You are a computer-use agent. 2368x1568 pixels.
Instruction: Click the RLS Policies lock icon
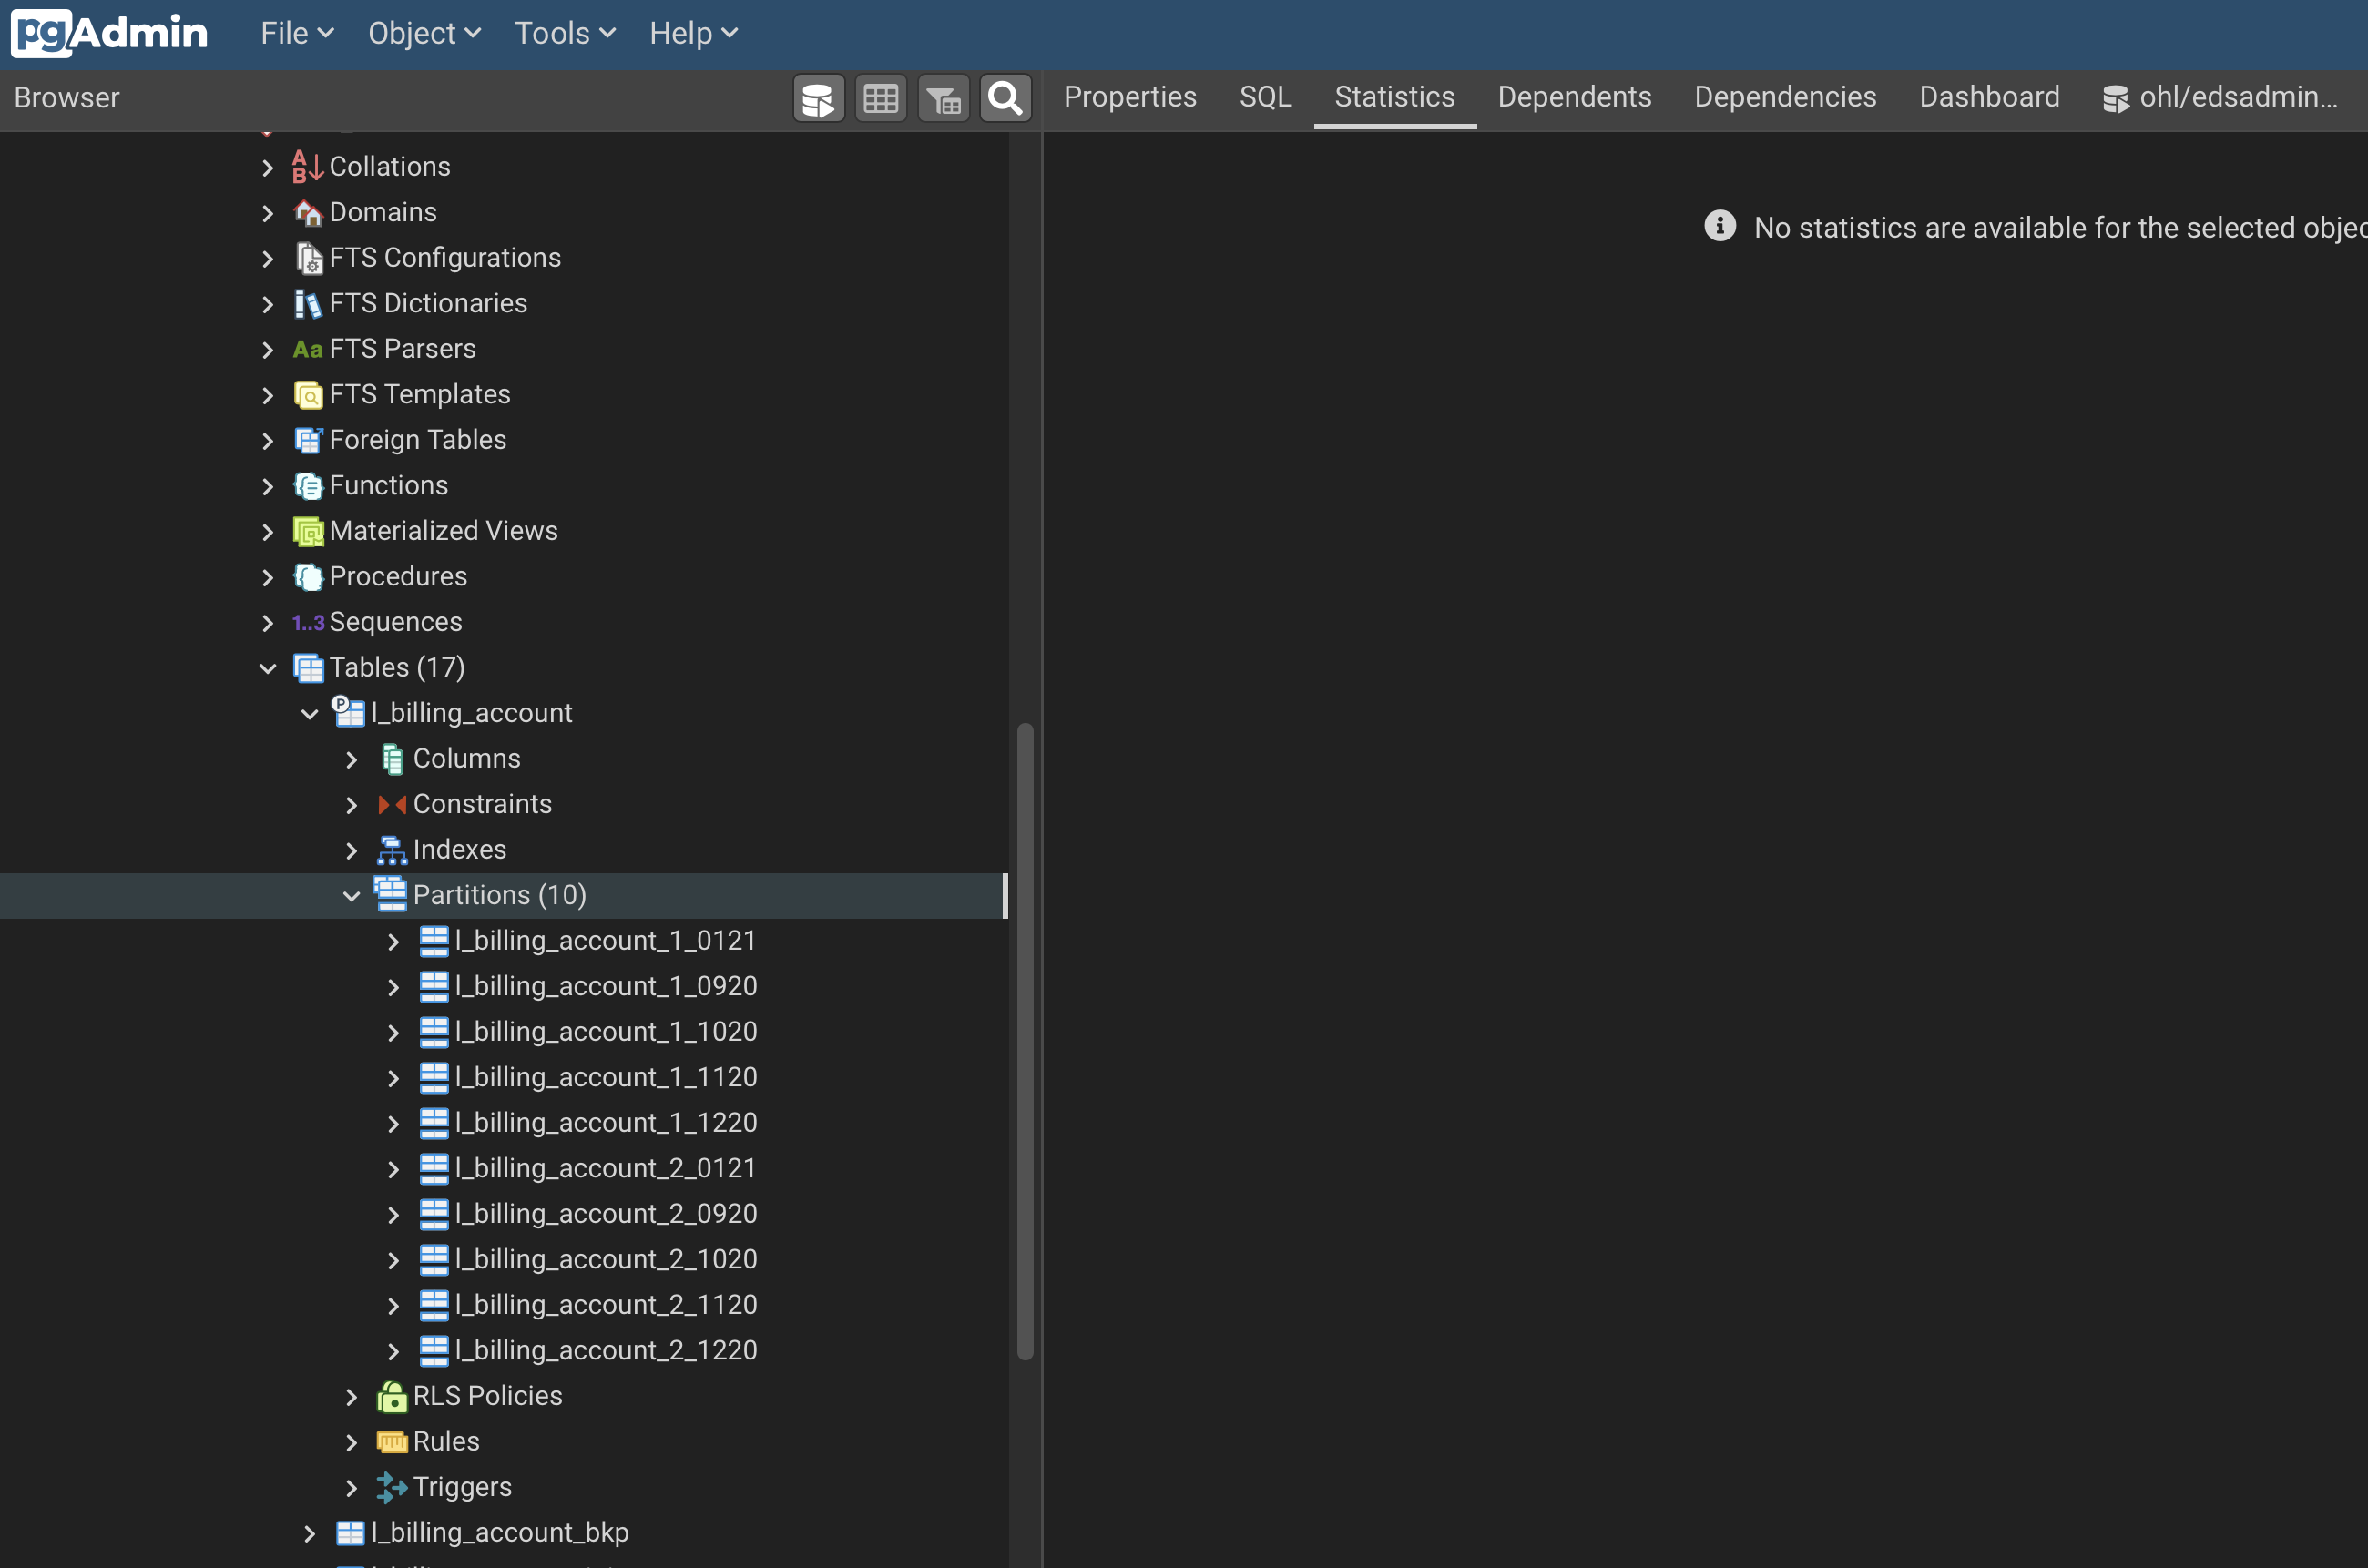[391, 1396]
